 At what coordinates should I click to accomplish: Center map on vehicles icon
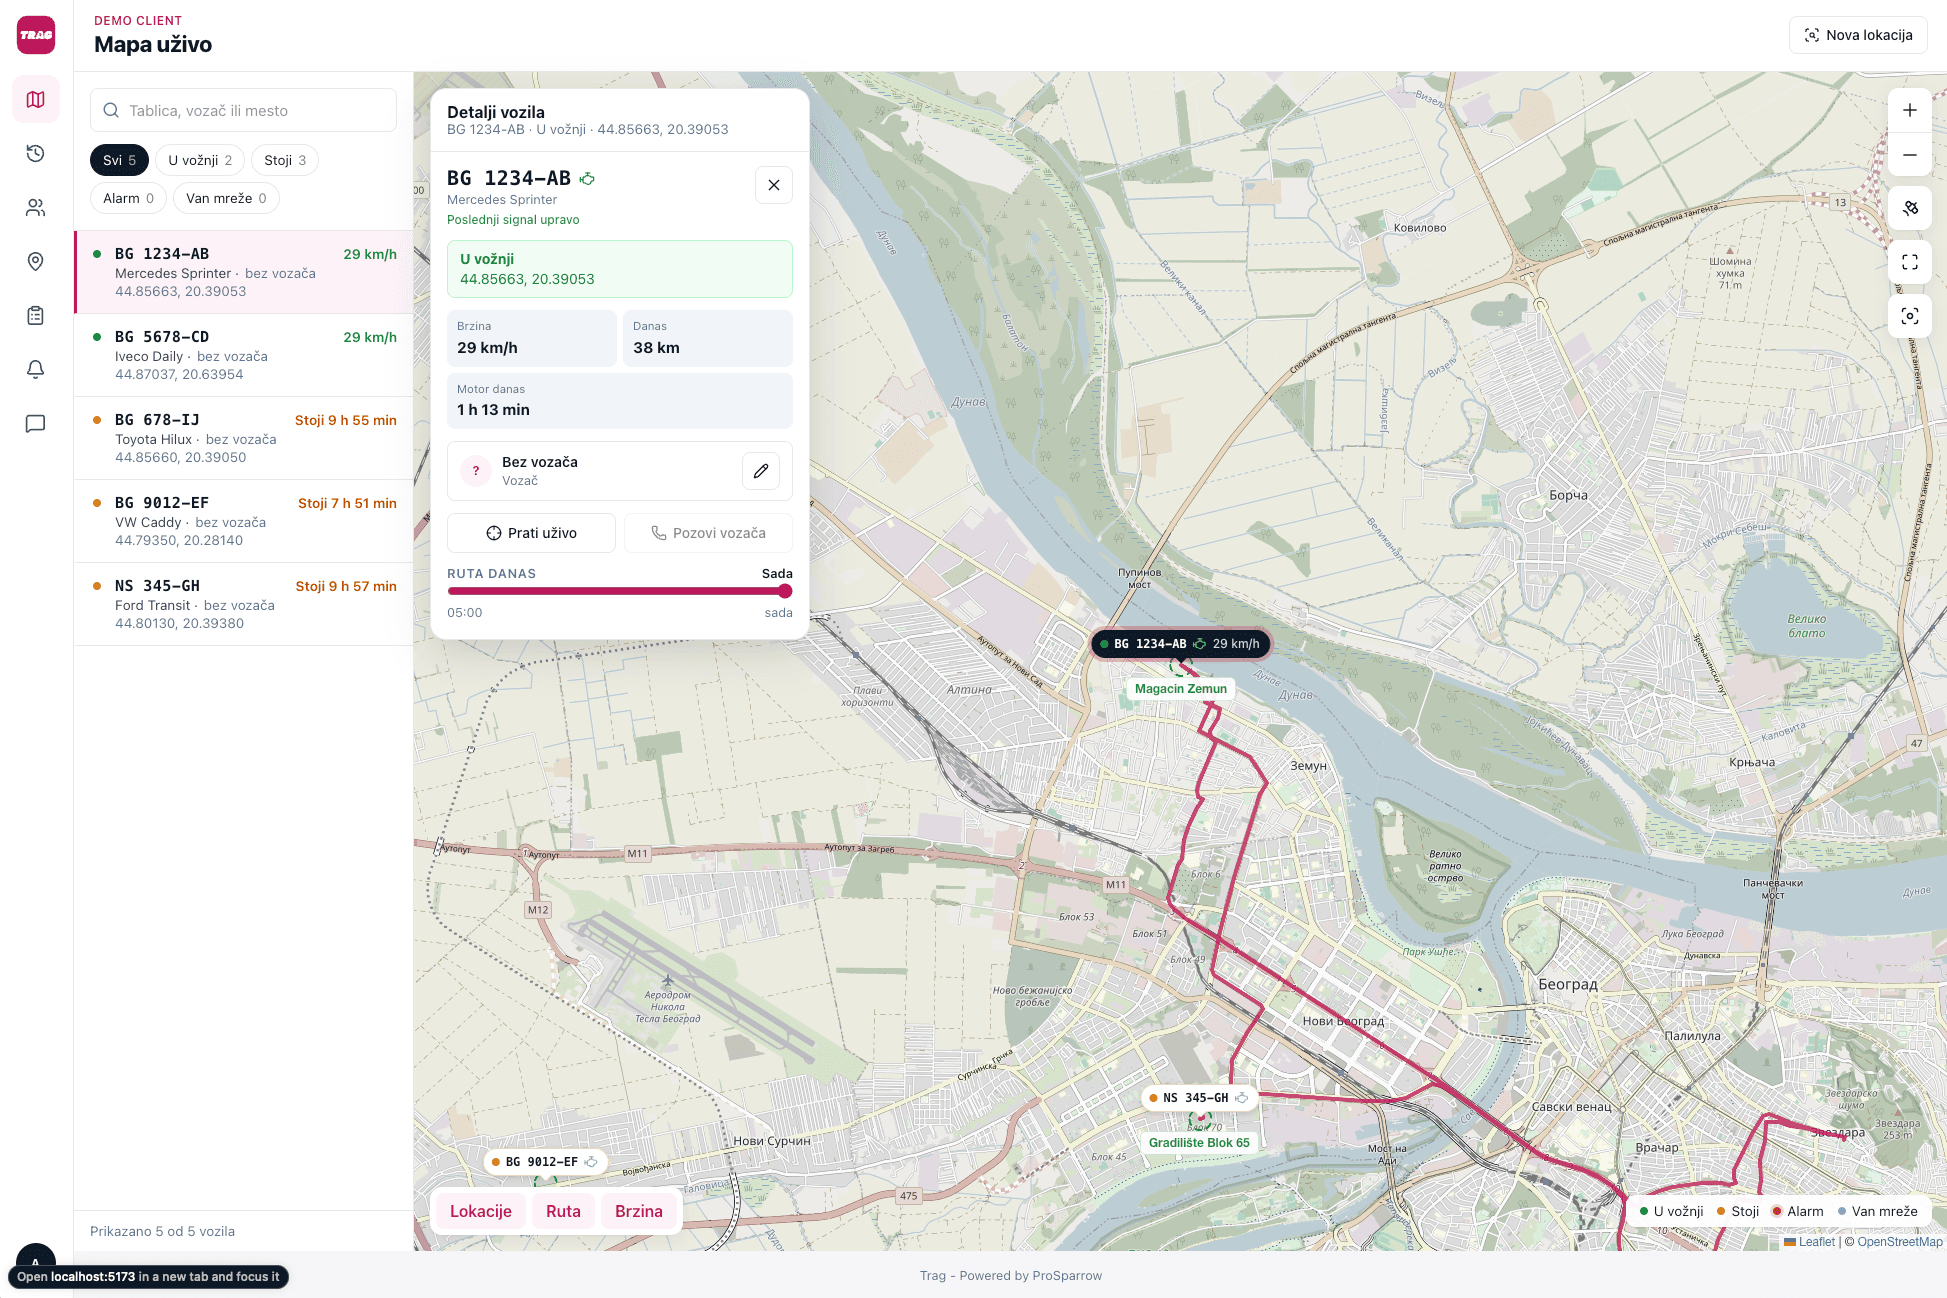click(1909, 316)
